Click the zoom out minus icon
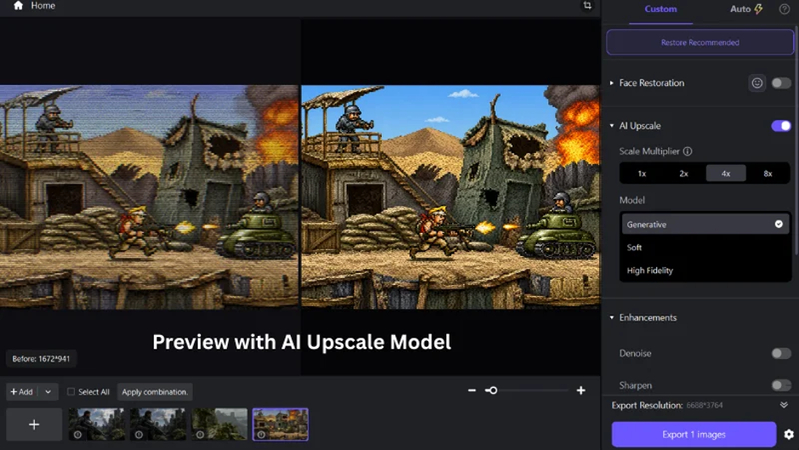 [472, 390]
